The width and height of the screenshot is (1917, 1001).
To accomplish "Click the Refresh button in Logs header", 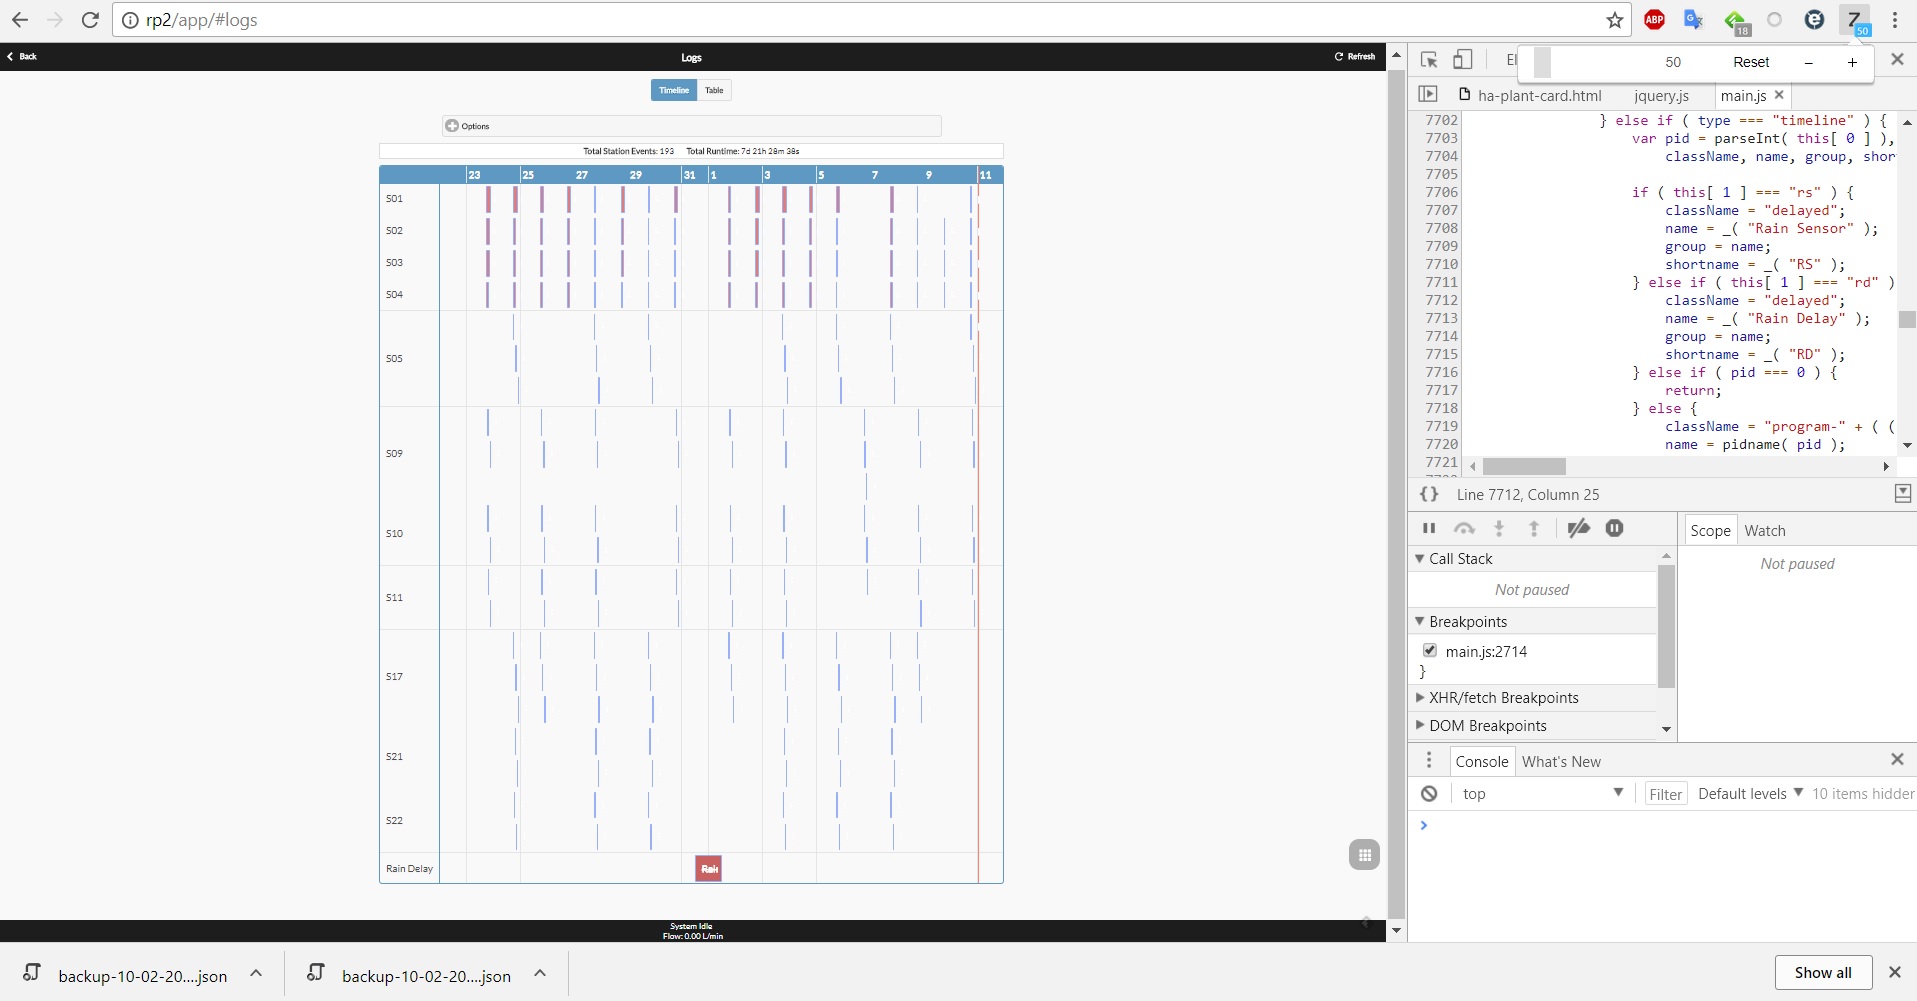I will coord(1355,56).
